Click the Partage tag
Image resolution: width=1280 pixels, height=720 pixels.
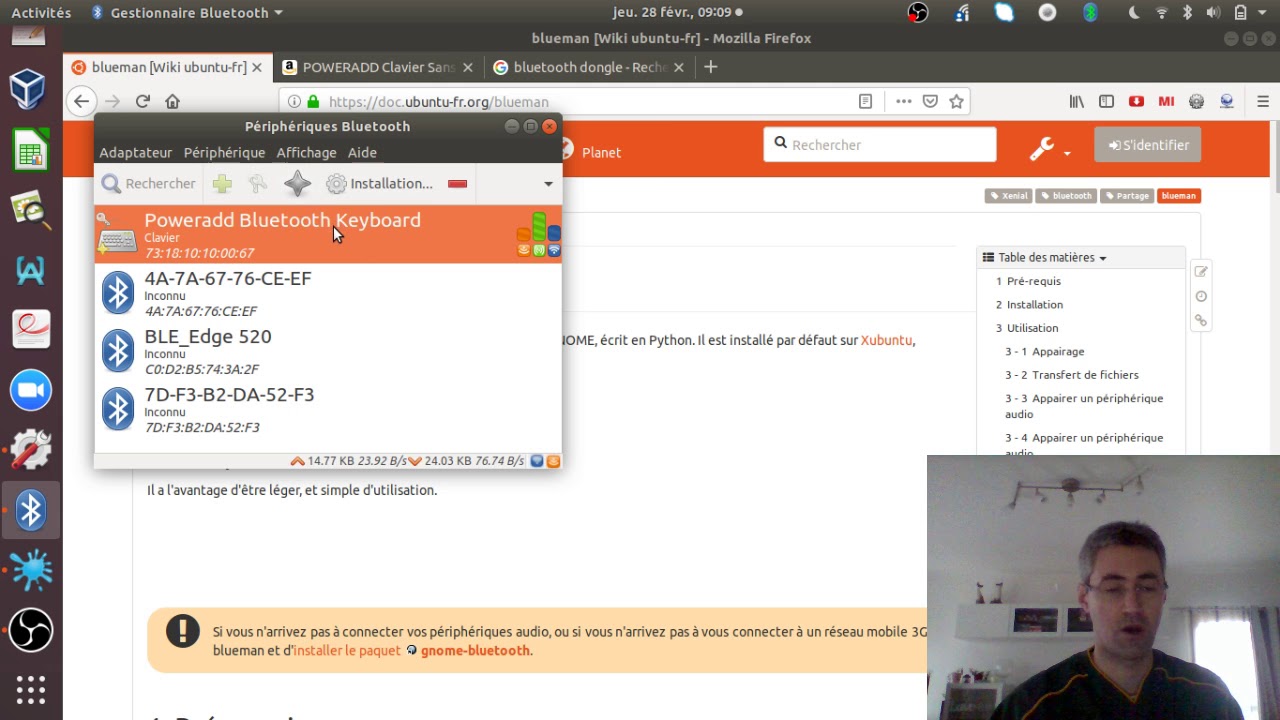click(1127, 196)
